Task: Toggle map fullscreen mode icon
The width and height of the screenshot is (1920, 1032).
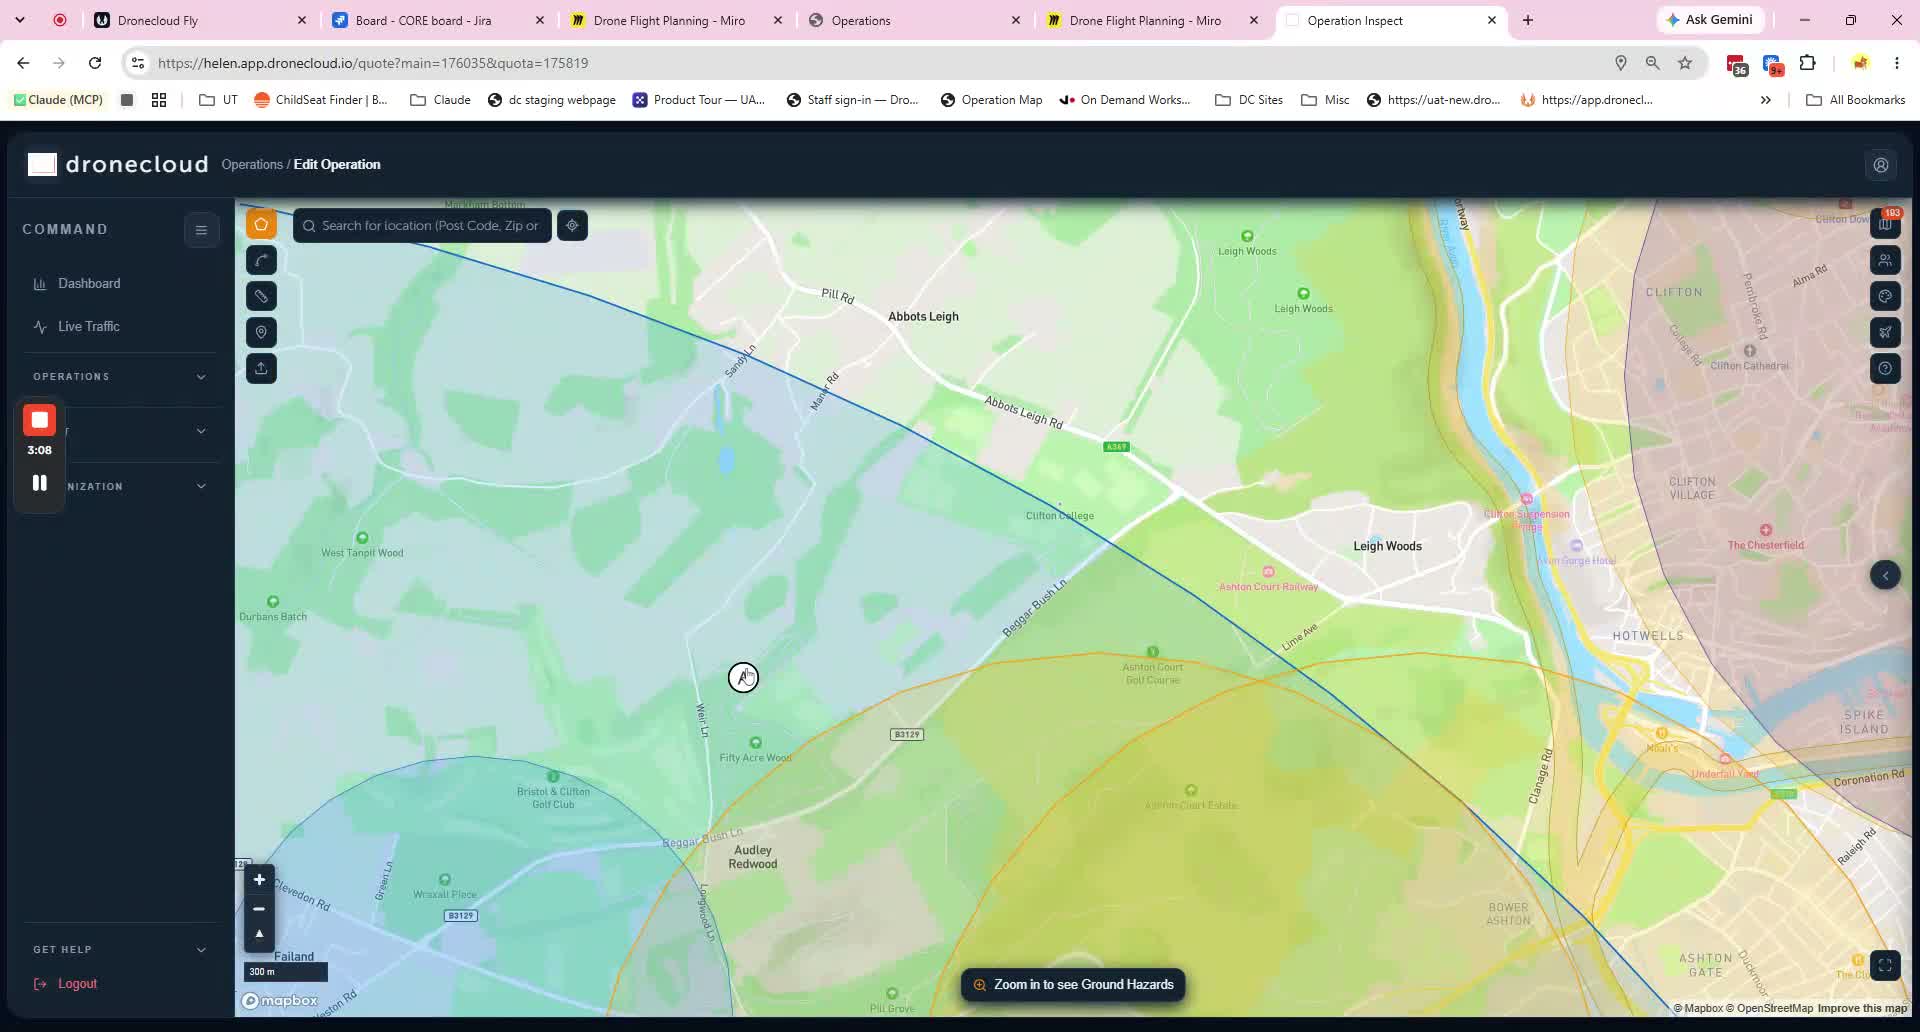Action: 1885,965
